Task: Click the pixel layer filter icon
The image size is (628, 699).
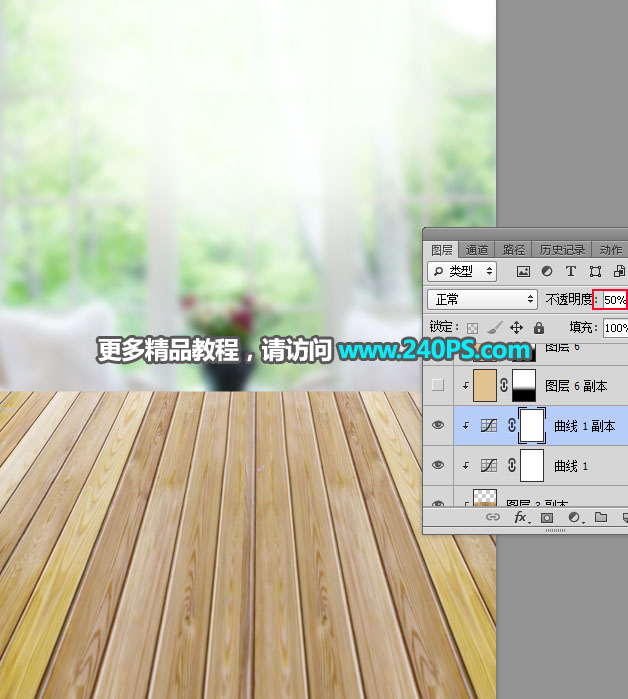Action: point(523,271)
